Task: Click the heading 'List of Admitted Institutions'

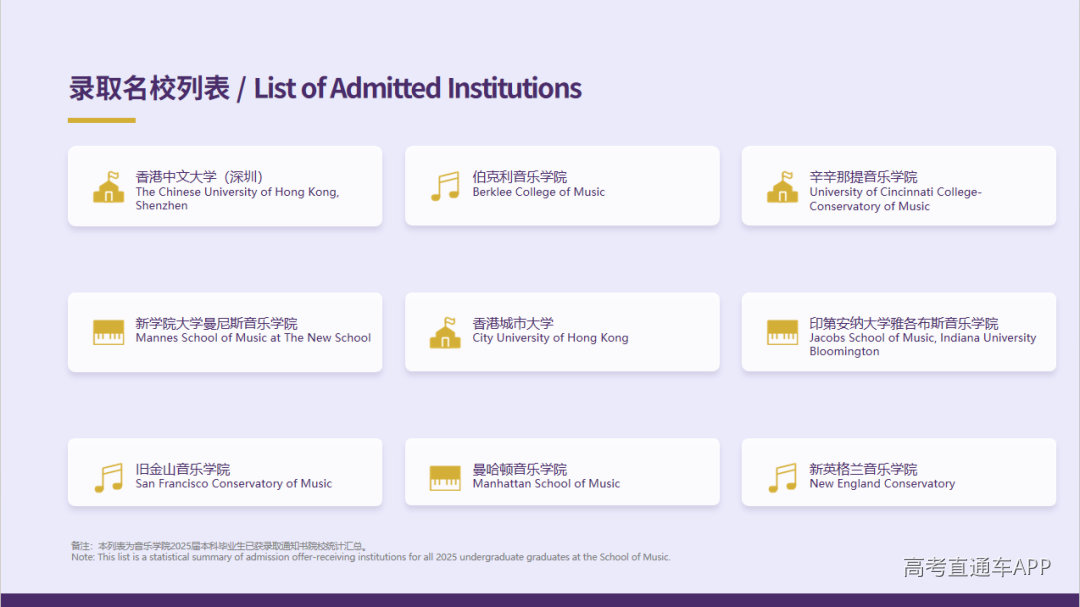Action: tap(417, 88)
